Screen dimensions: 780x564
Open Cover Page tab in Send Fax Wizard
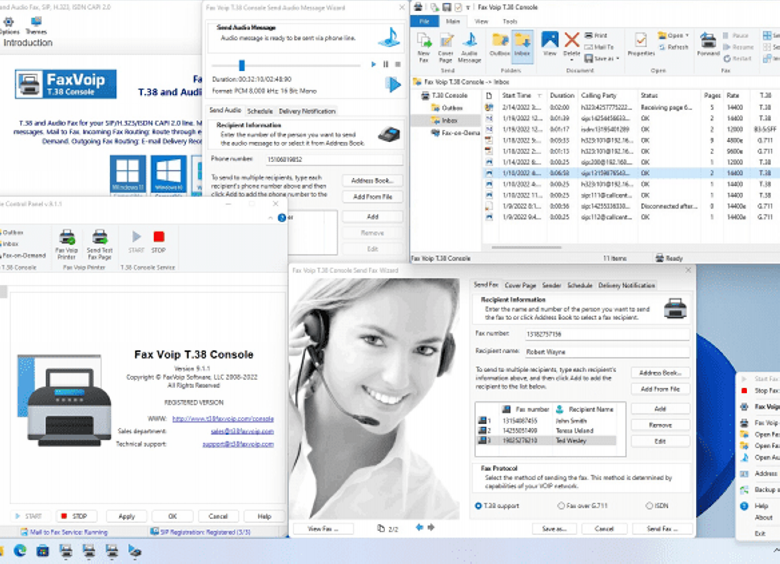click(520, 285)
